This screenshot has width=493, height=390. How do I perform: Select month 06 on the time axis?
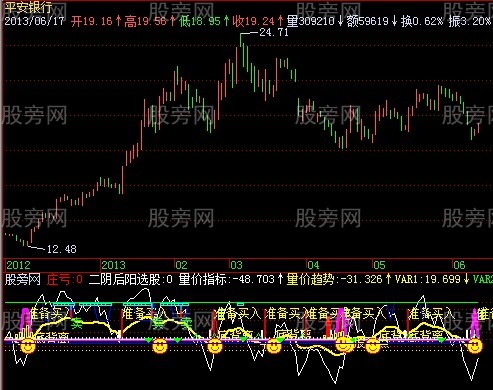tap(459, 265)
